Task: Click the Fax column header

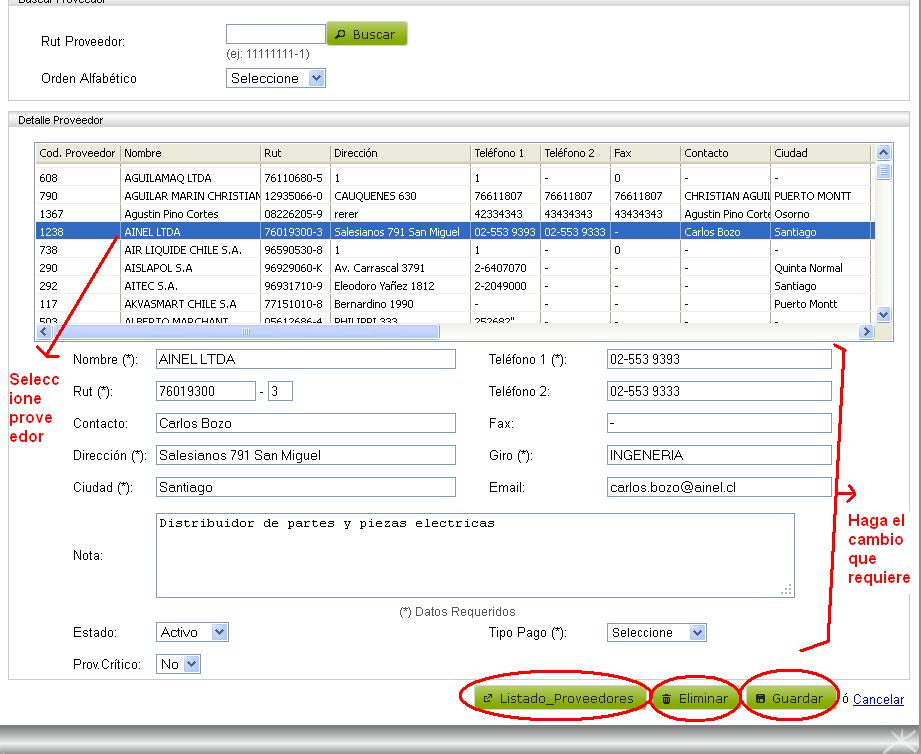Action: (645, 153)
